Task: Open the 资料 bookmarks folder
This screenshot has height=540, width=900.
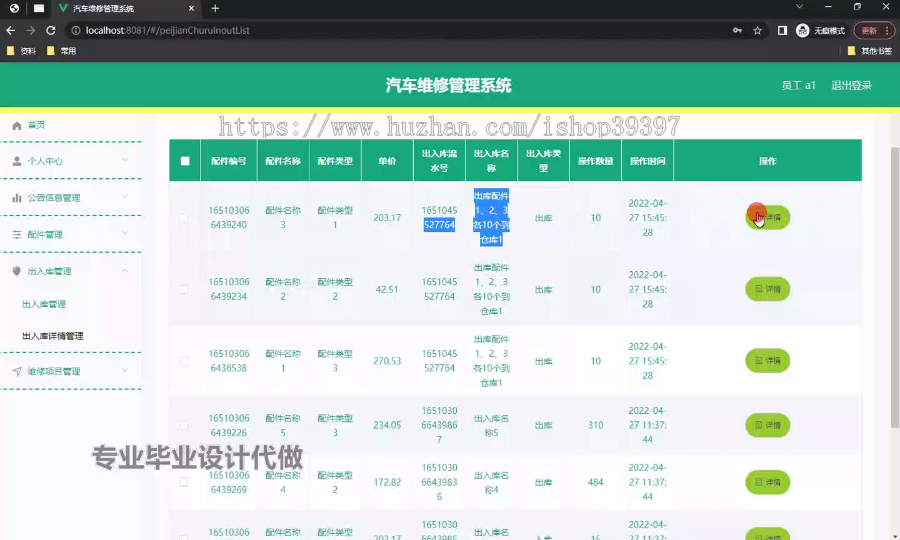Action: pos(21,51)
